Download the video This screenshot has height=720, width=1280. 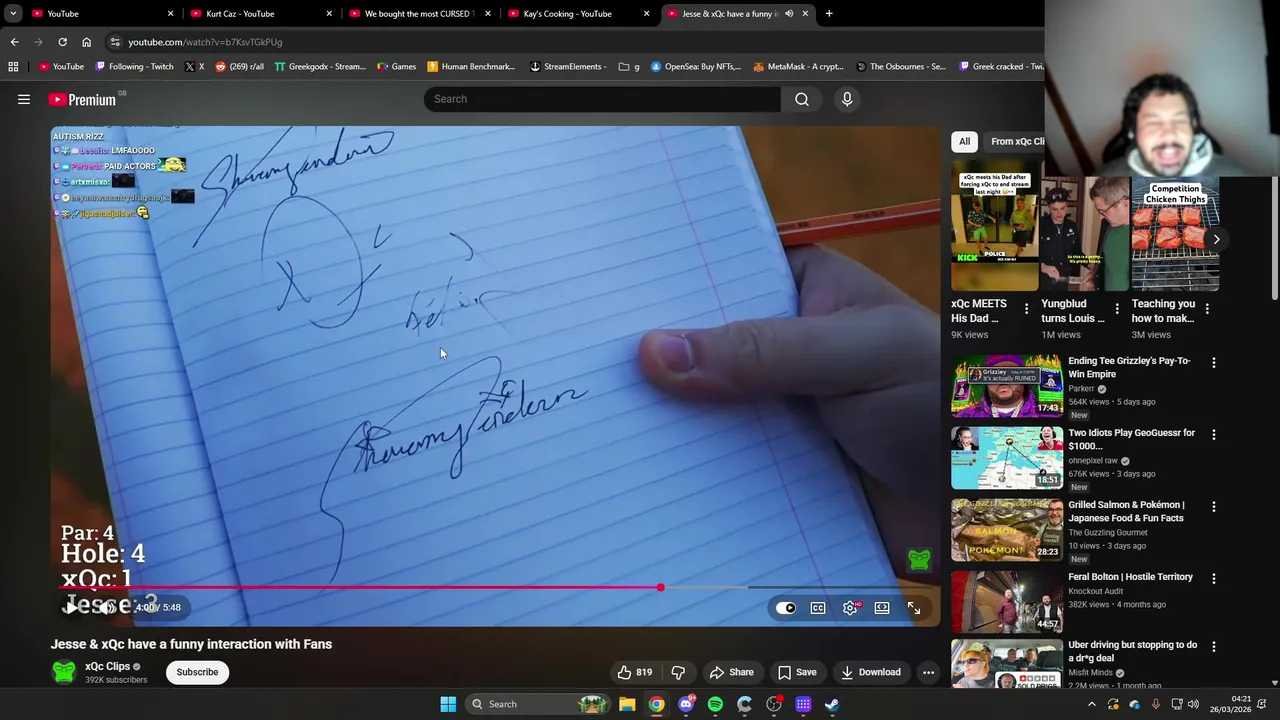point(871,672)
